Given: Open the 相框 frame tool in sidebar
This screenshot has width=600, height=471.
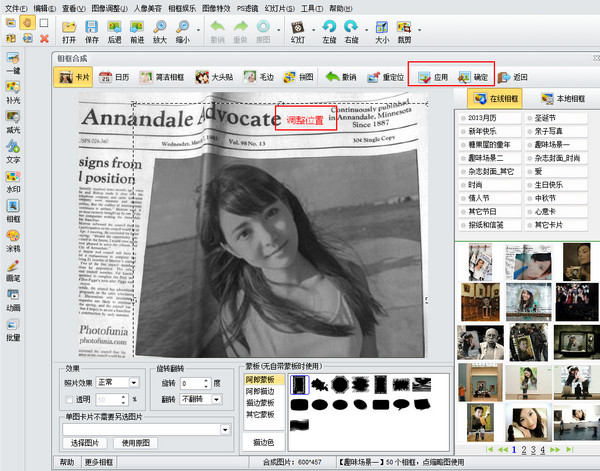Looking at the screenshot, I should point(13,211).
